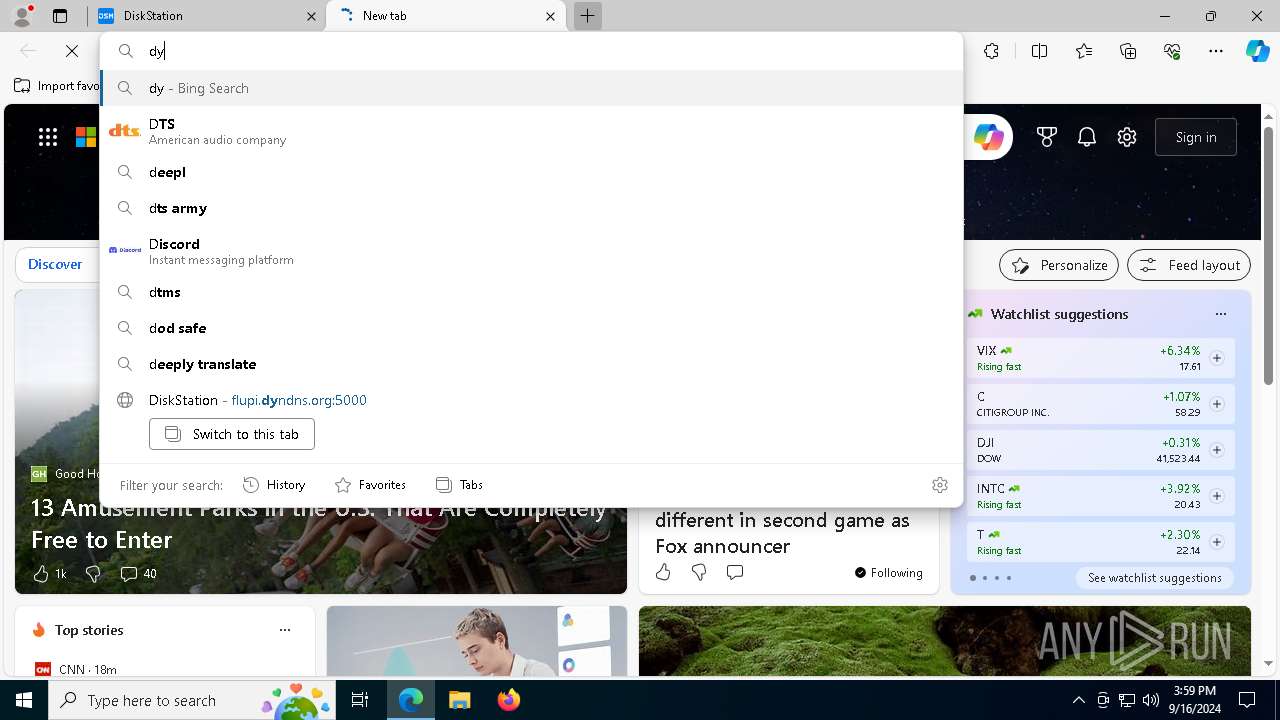Add DJI (DOW) to the watchlist
The image size is (1280, 720).
coord(1217,450)
